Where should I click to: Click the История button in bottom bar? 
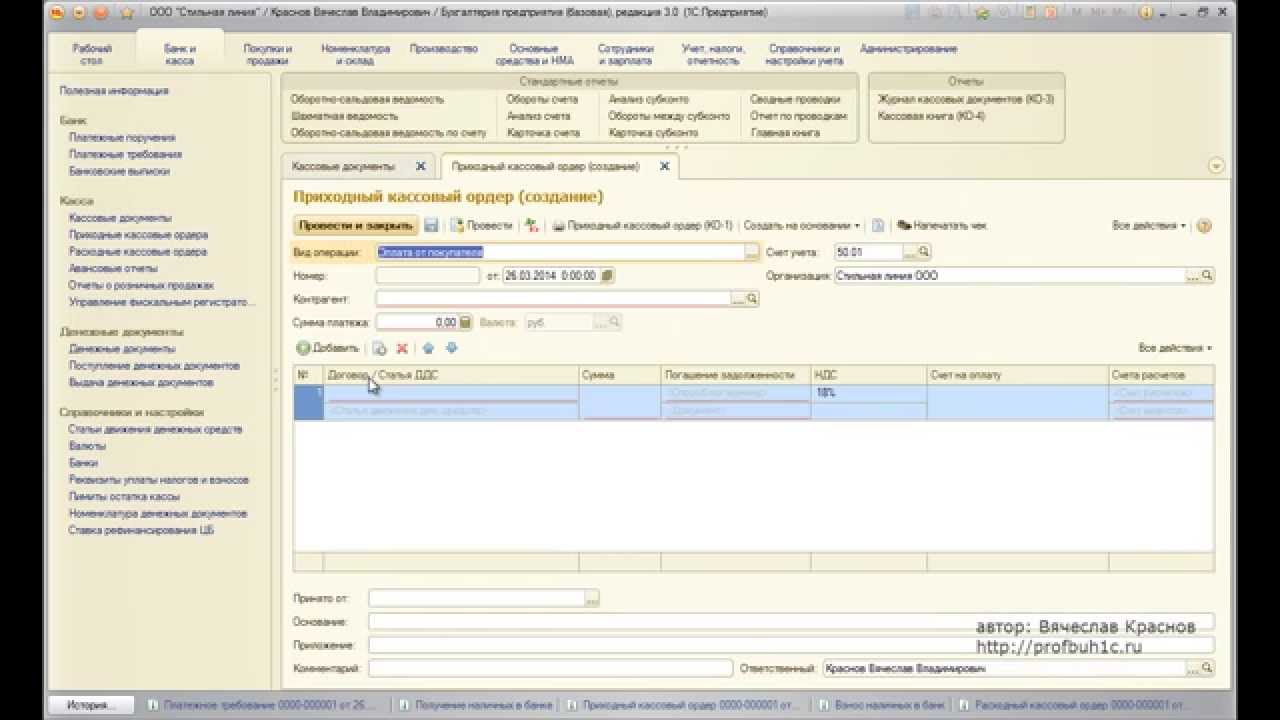pos(91,705)
